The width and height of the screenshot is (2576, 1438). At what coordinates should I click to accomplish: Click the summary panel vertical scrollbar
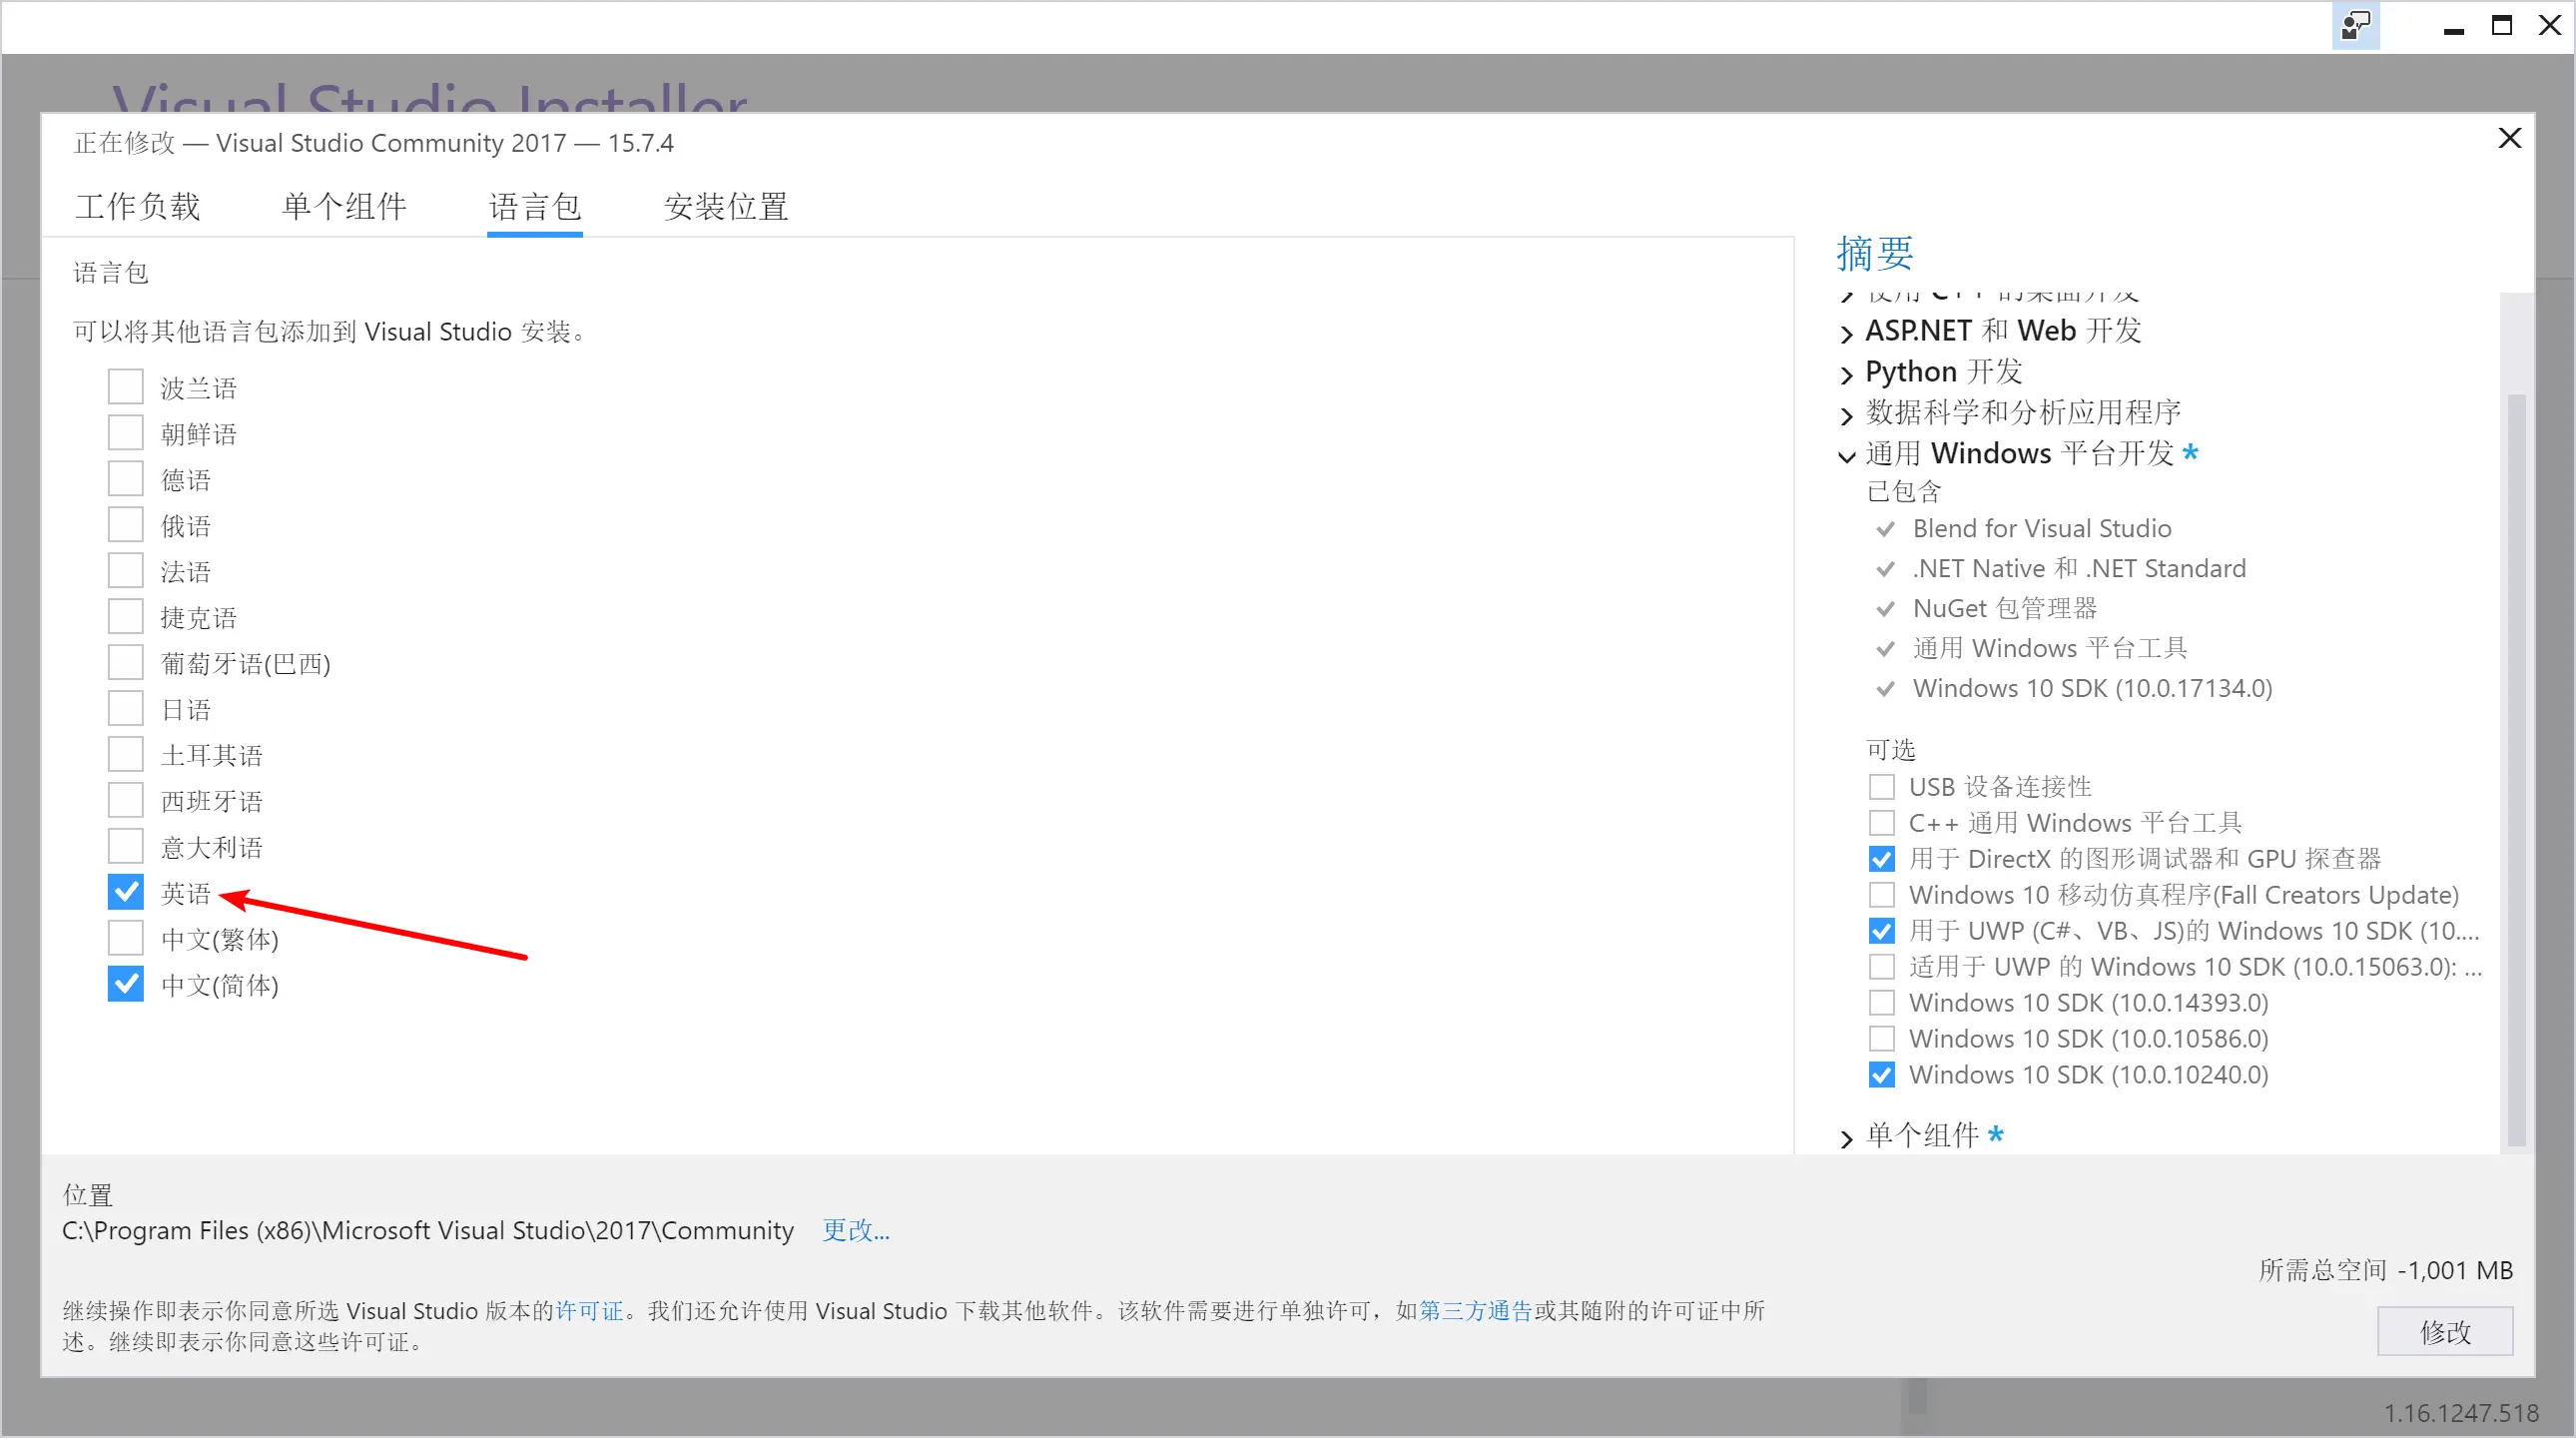click(2516, 770)
